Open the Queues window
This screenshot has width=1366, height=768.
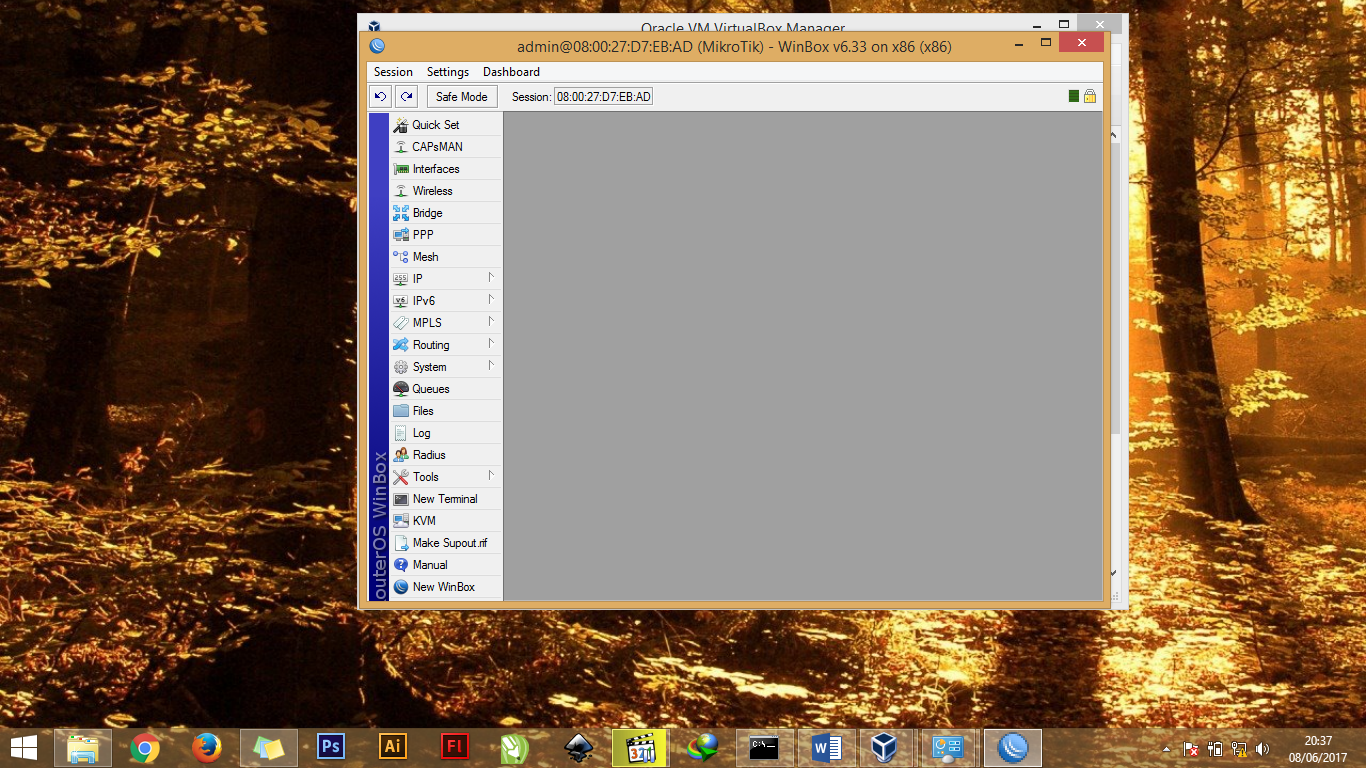click(x=445, y=389)
